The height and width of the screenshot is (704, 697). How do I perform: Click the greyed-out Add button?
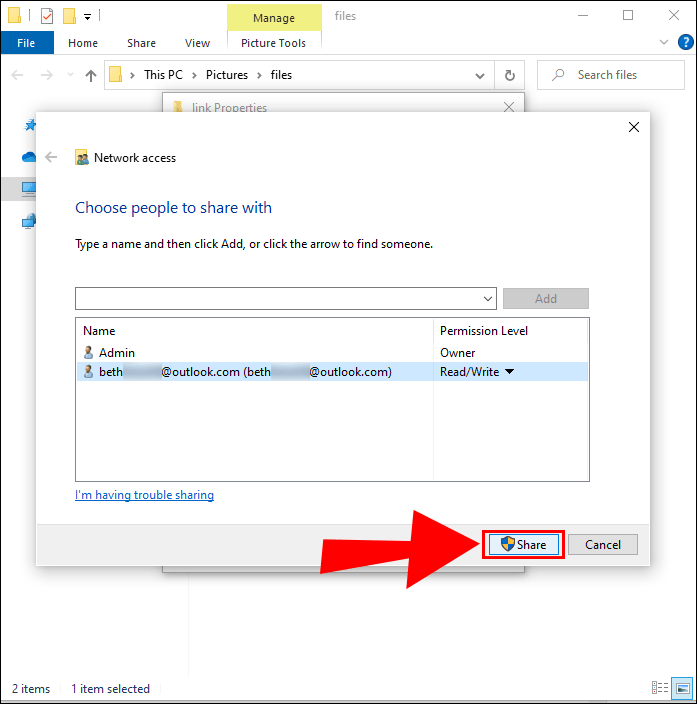pos(546,299)
